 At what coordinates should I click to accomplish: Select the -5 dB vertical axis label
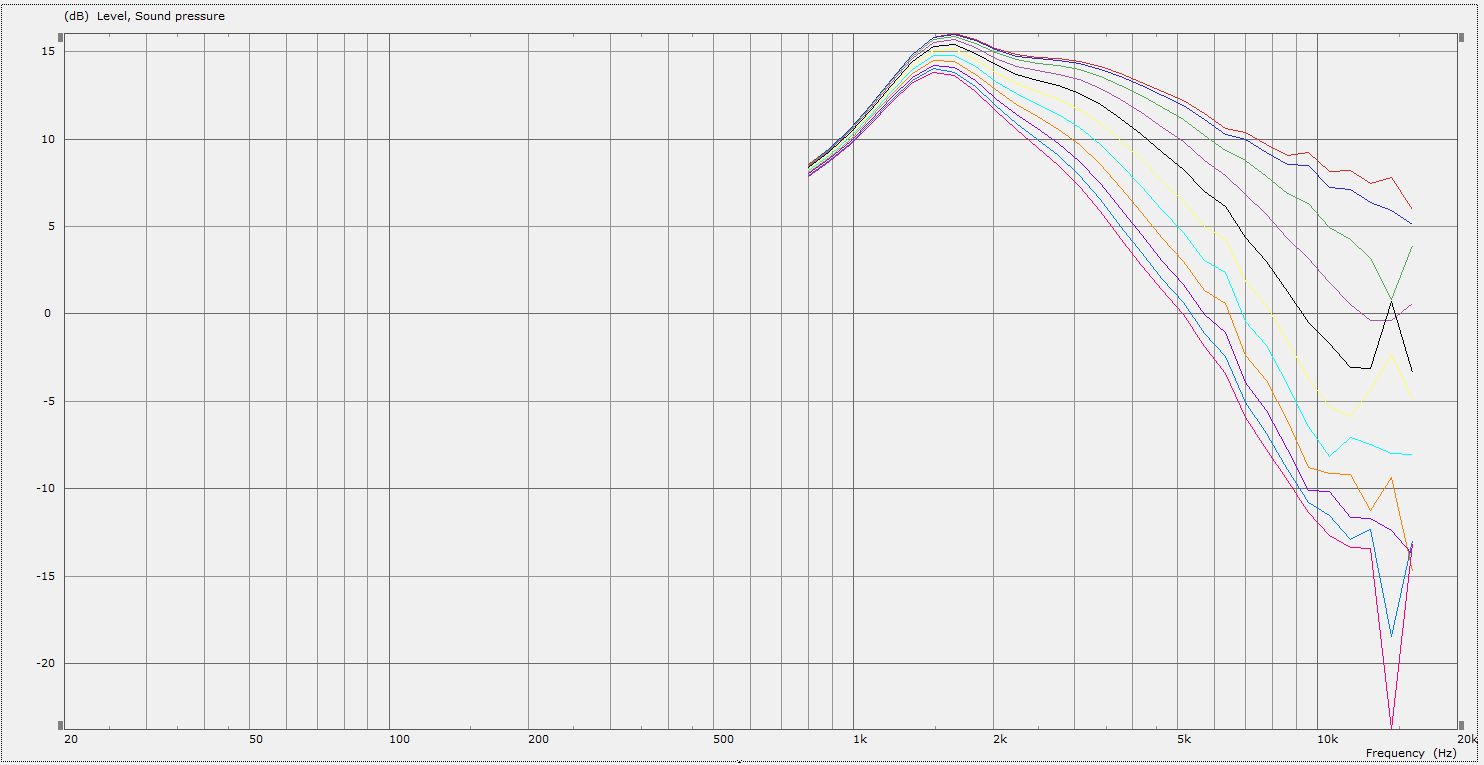pyautogui.click(x=48, y=402)
